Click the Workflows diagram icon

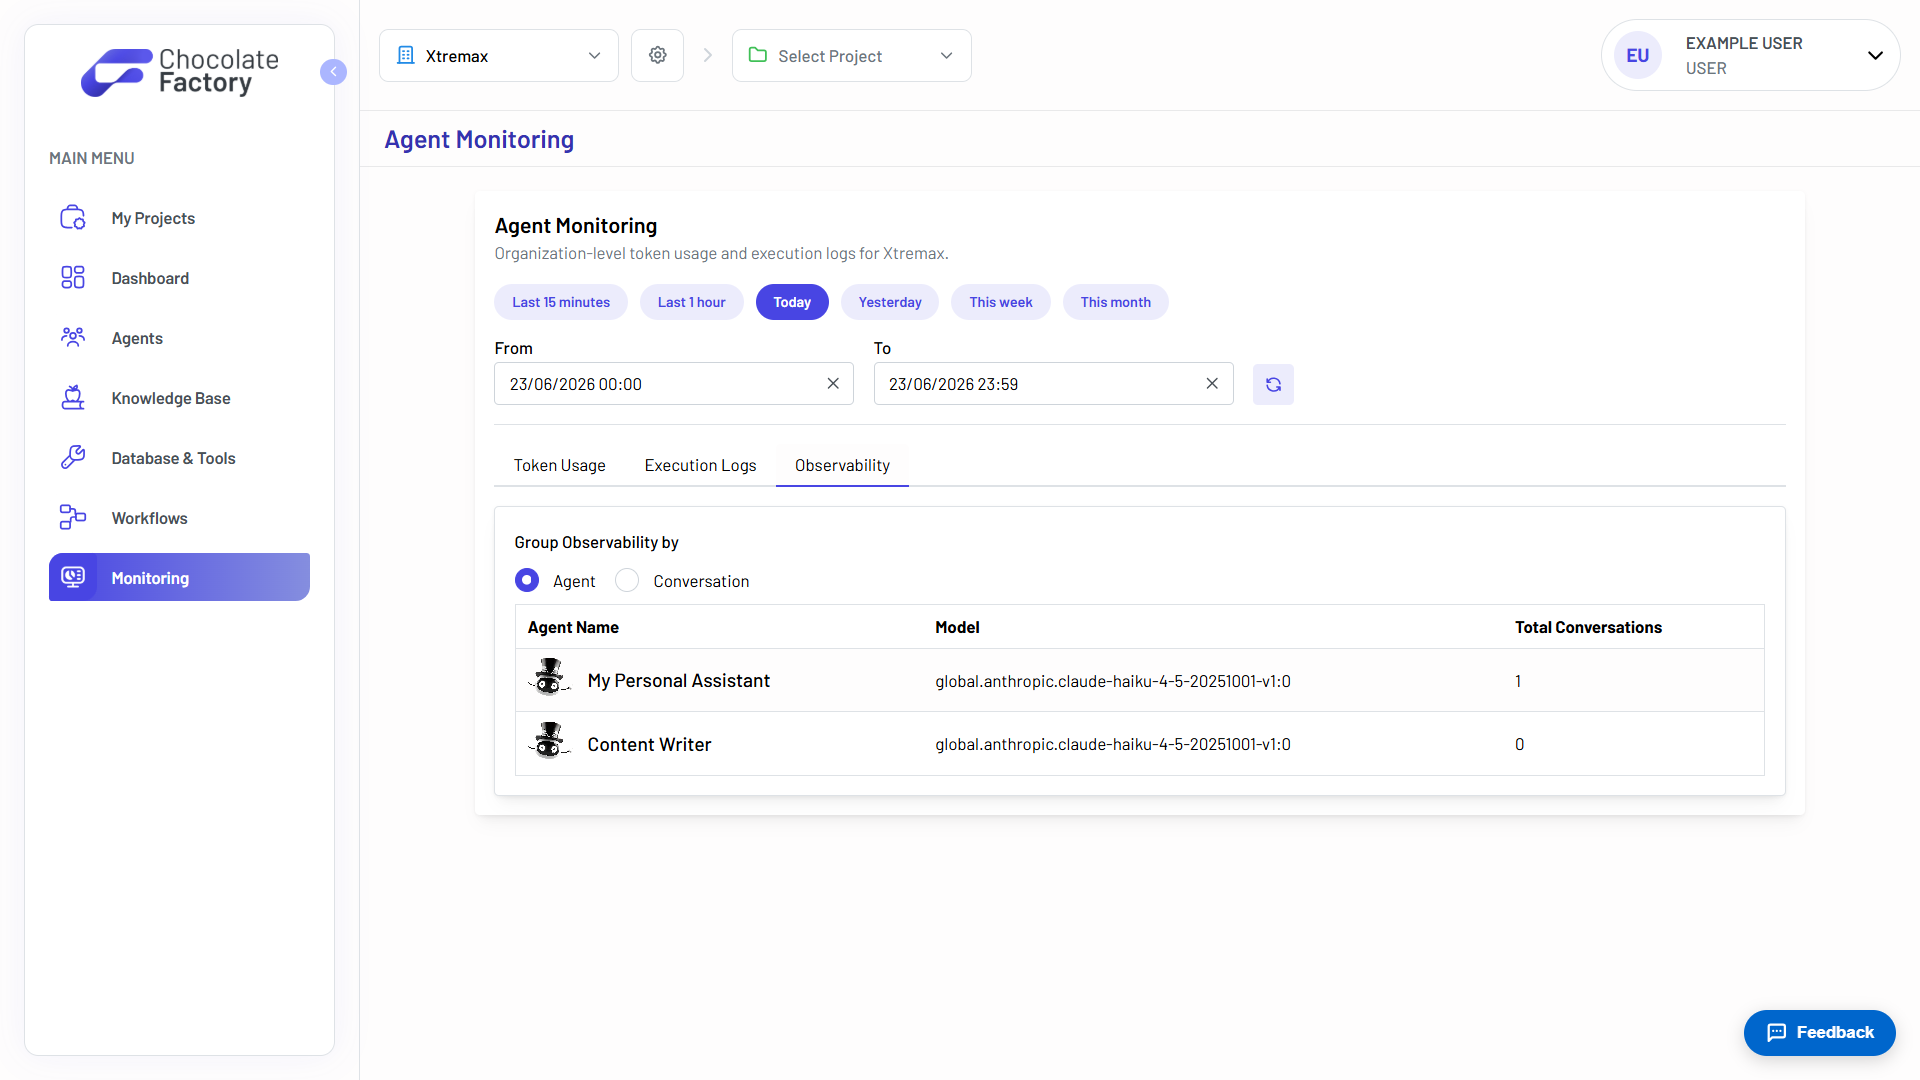[x=73, y=517]
